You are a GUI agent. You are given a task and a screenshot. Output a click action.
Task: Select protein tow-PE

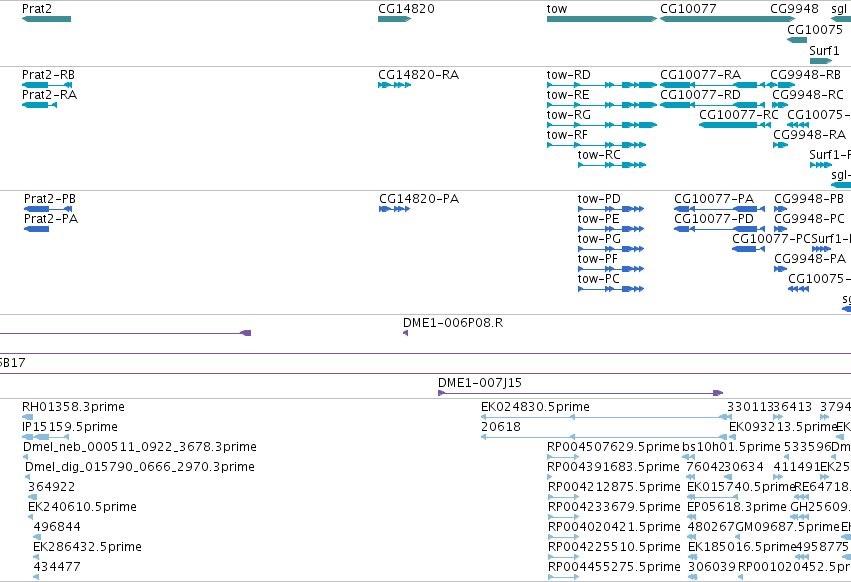click(611, 229)
